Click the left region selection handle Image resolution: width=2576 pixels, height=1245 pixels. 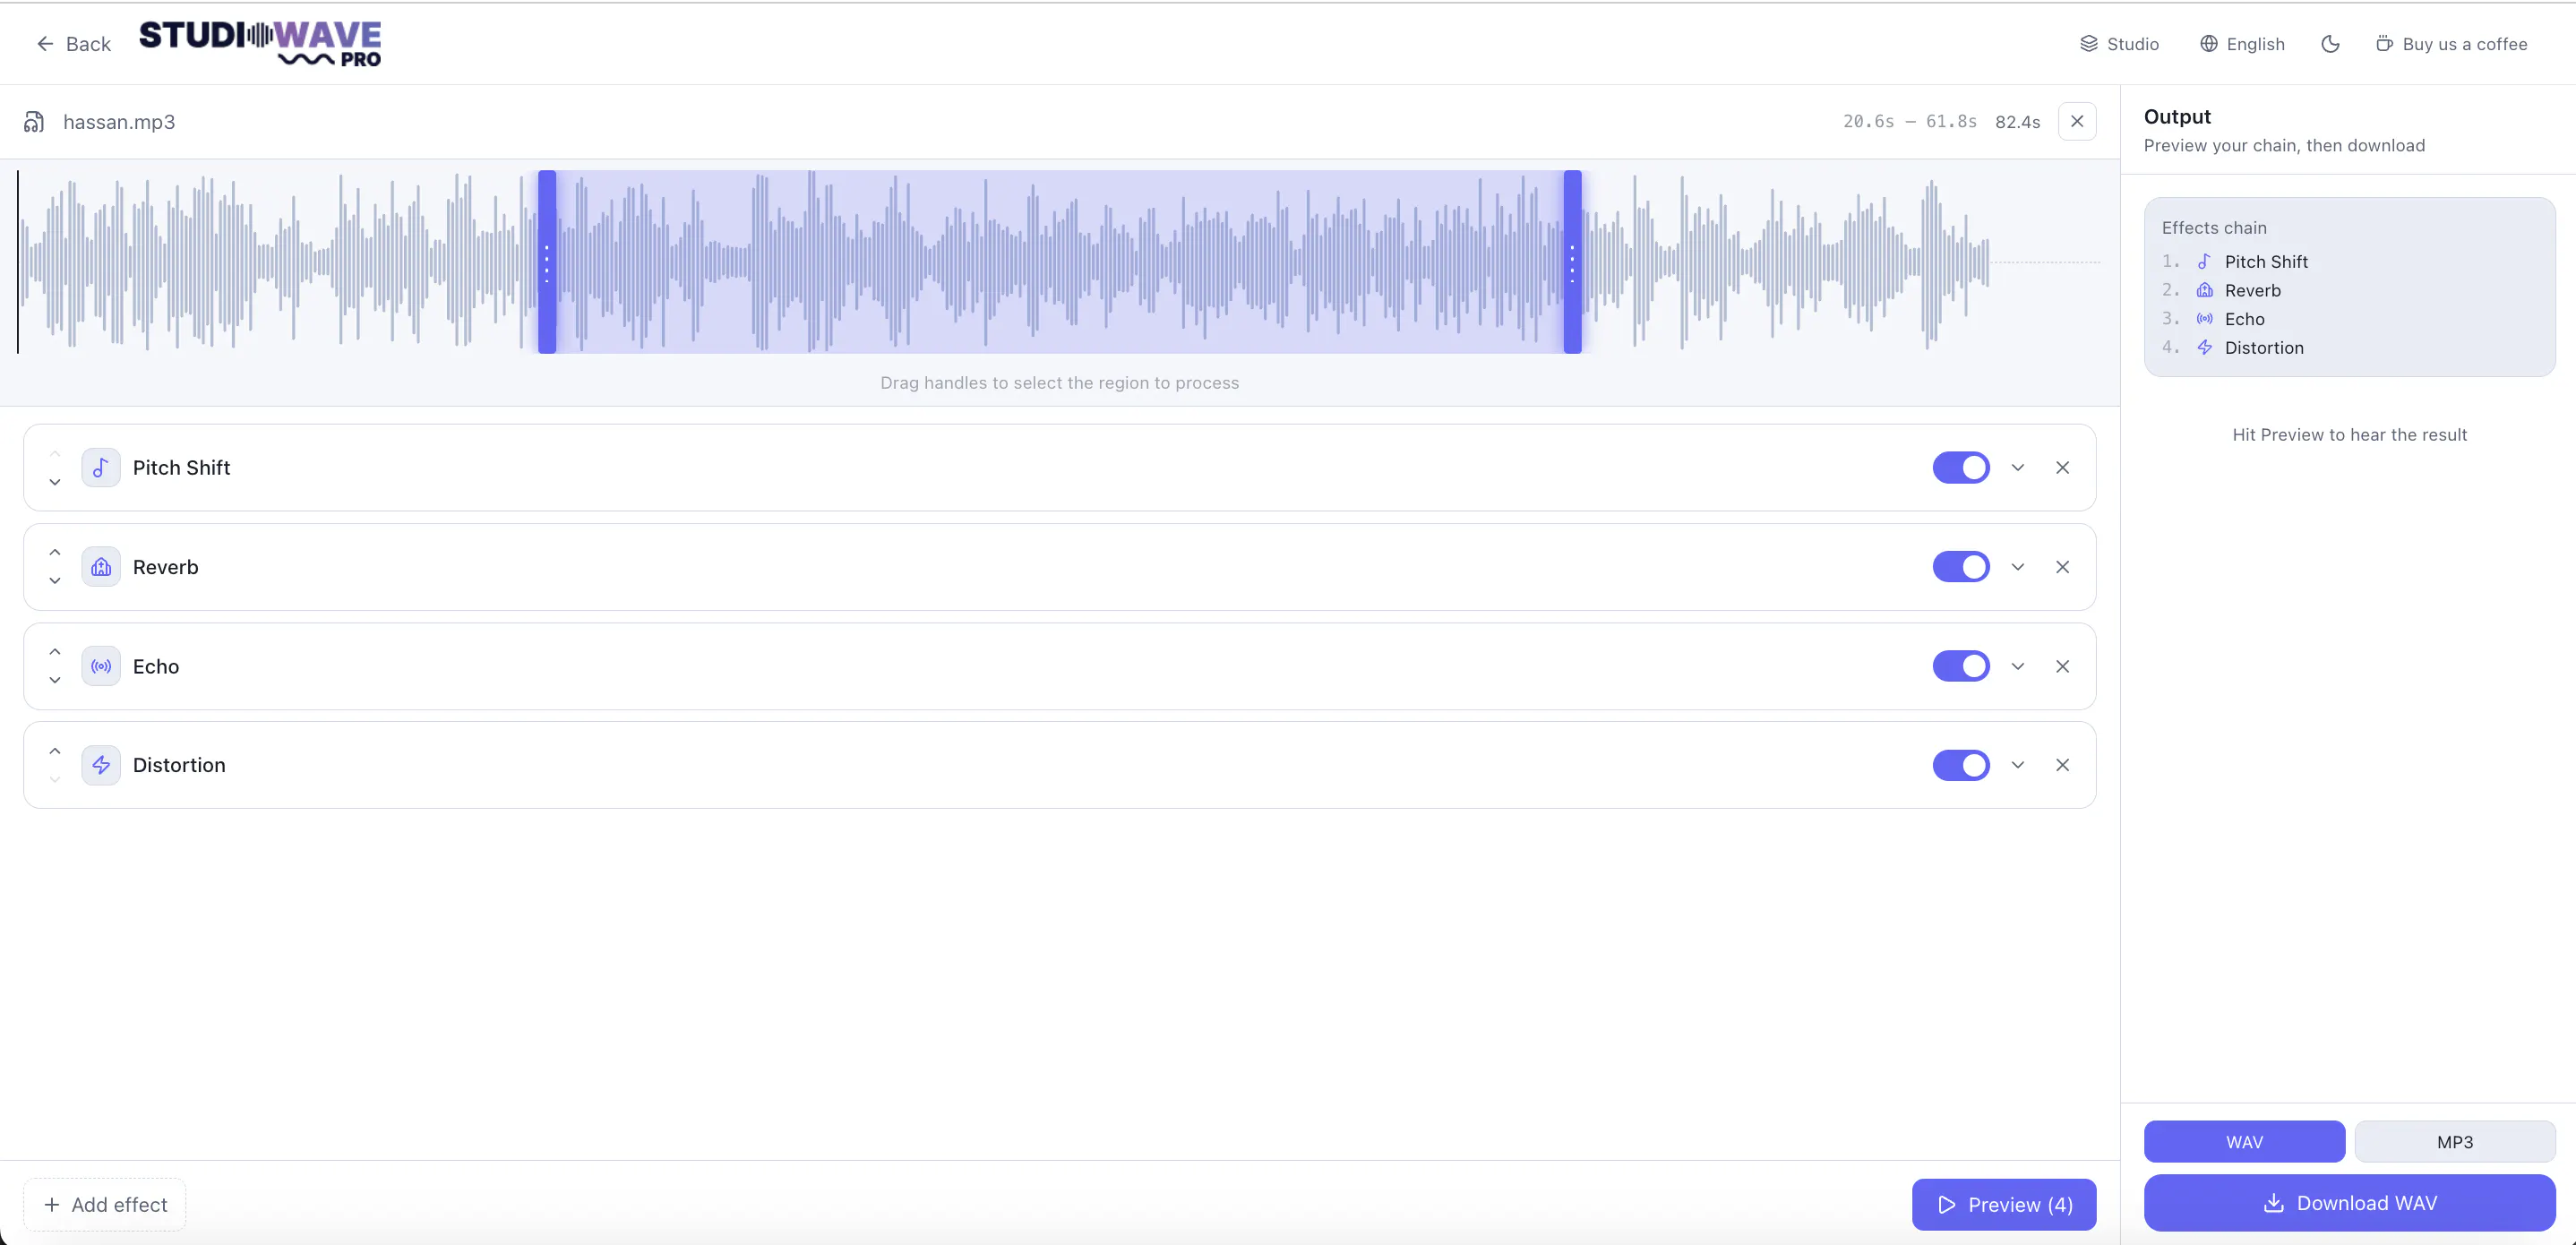click(547, 262)
